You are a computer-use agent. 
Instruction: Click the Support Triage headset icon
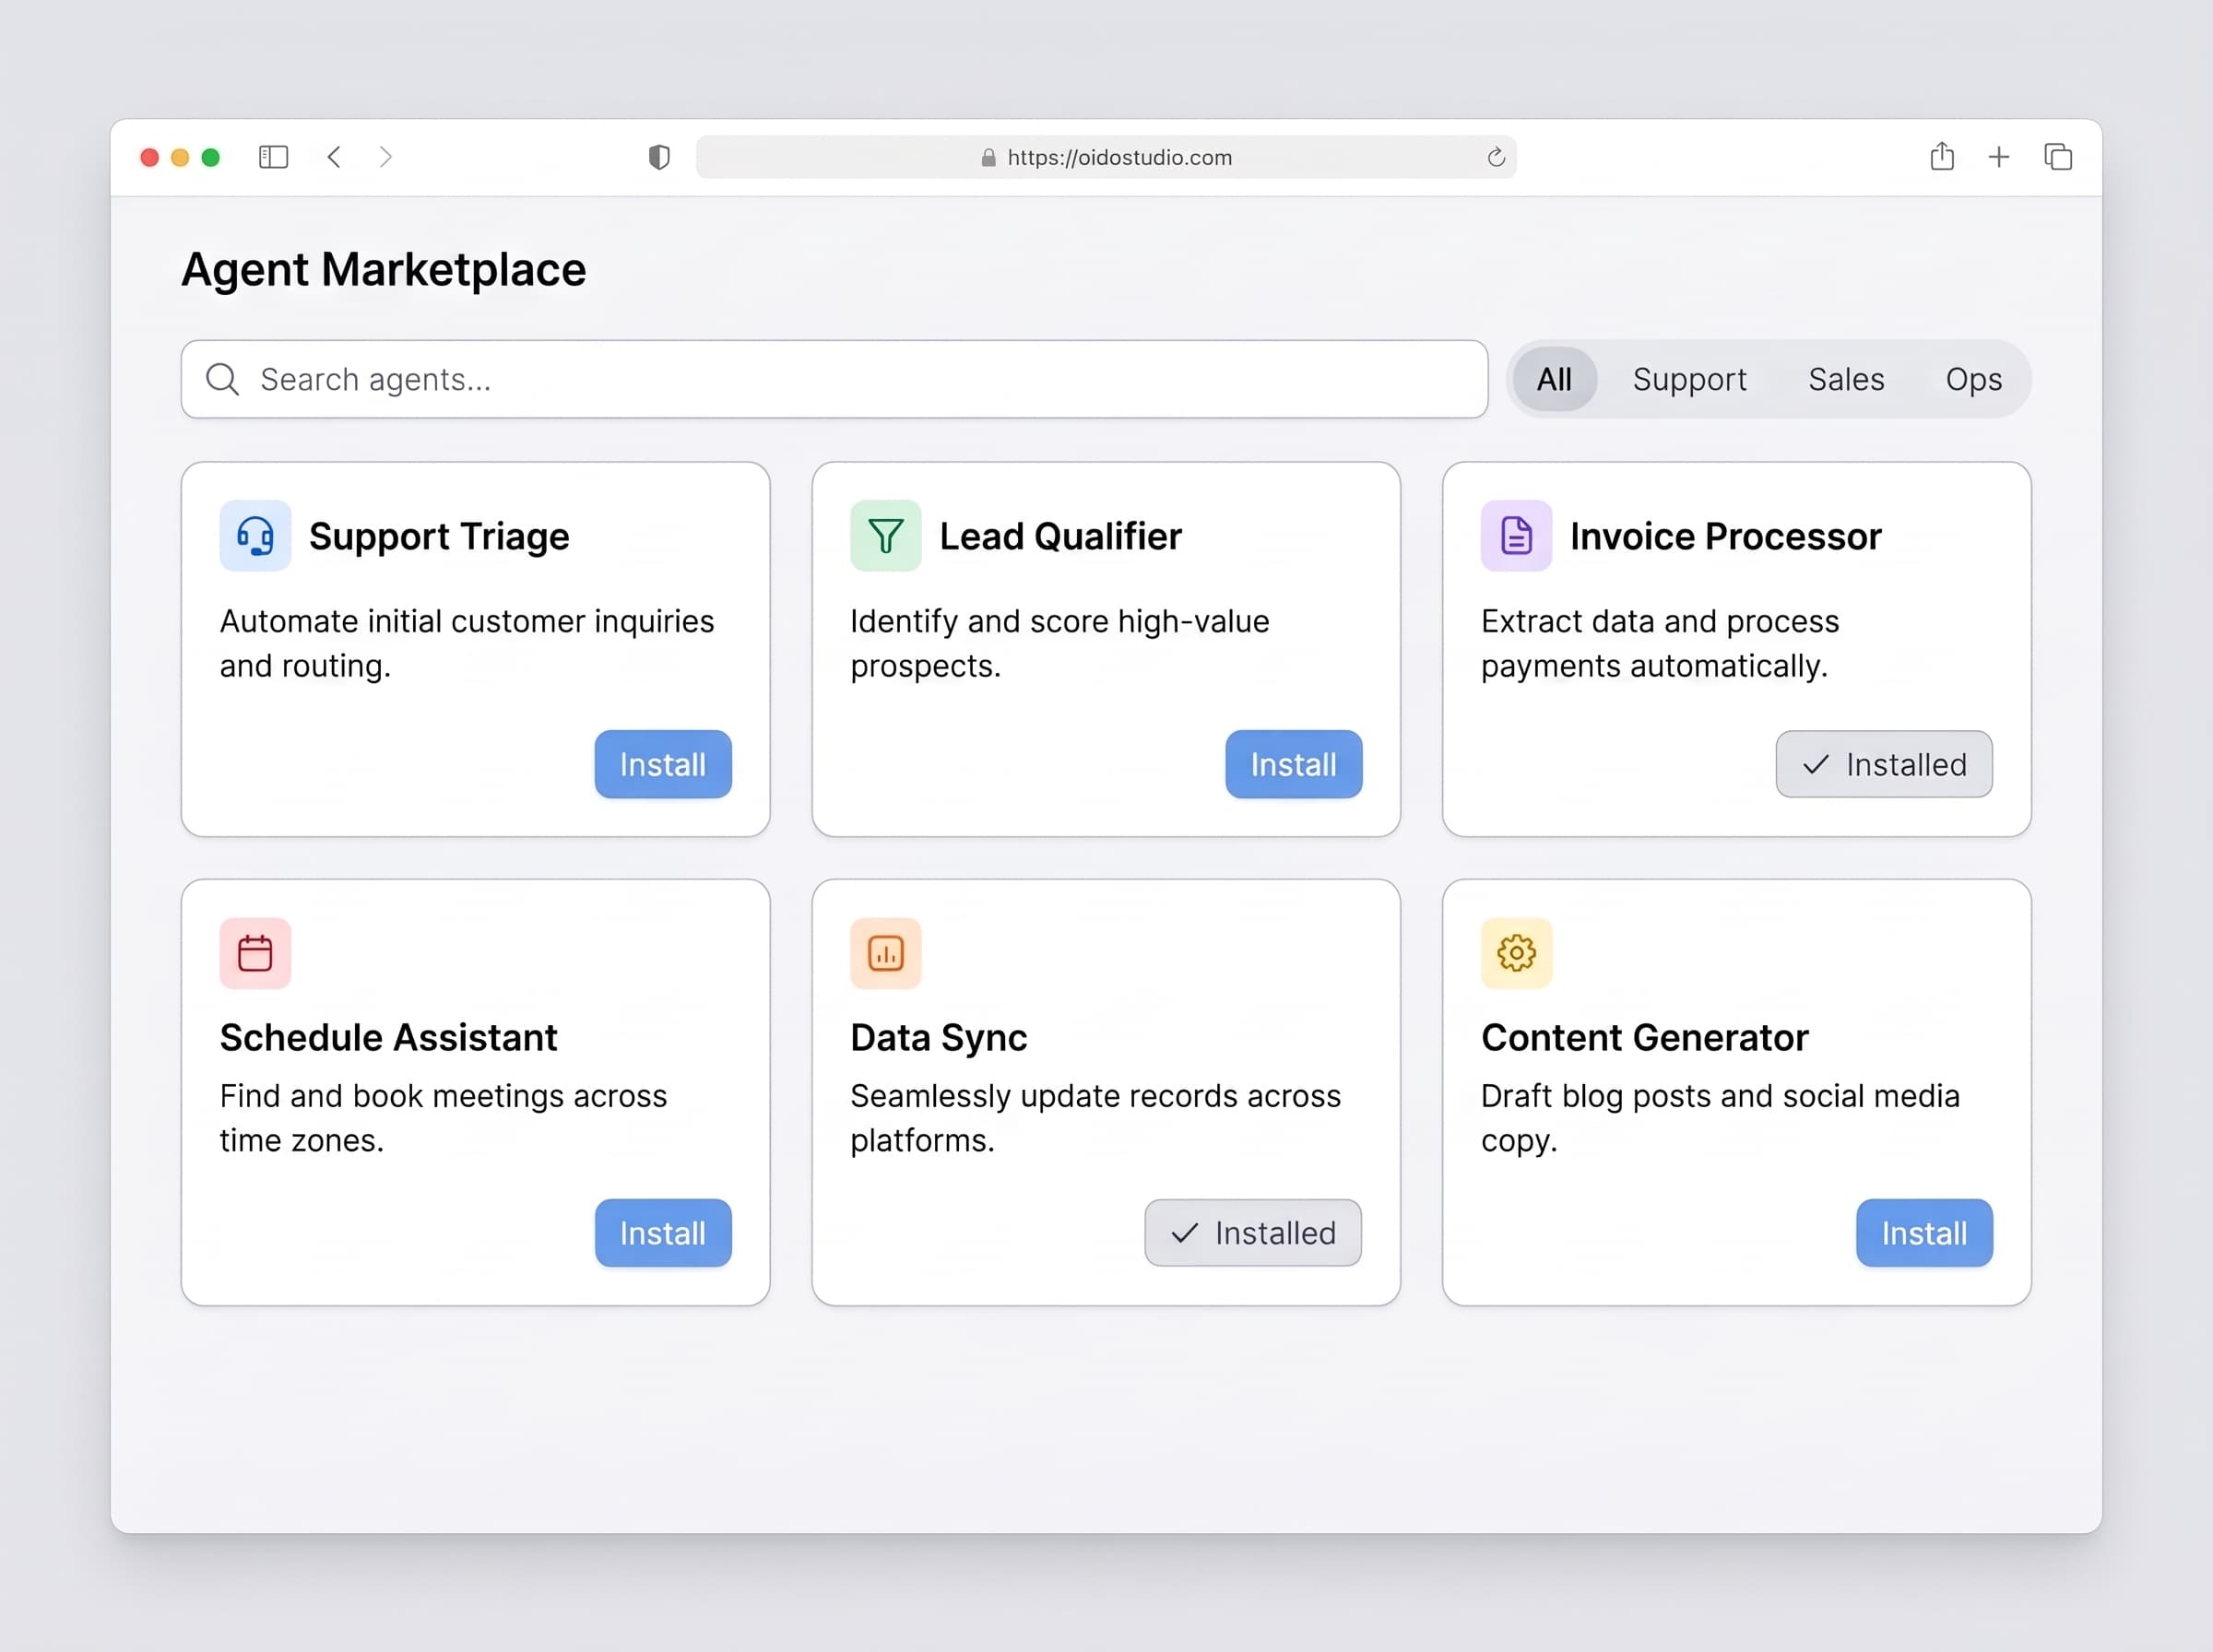[255, 536]
